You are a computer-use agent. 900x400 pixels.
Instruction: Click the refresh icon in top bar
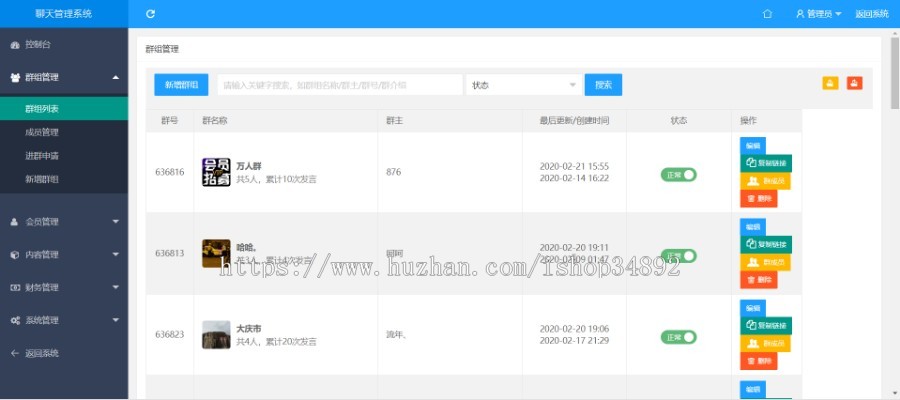[x=150, y=14]
